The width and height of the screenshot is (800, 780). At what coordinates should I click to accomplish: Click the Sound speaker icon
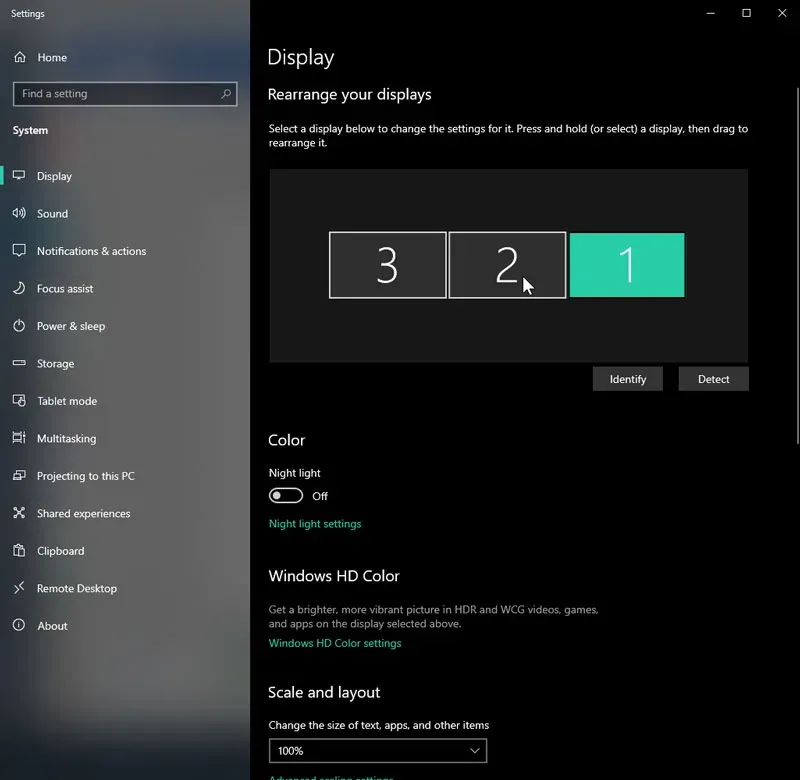coord(19,213)
